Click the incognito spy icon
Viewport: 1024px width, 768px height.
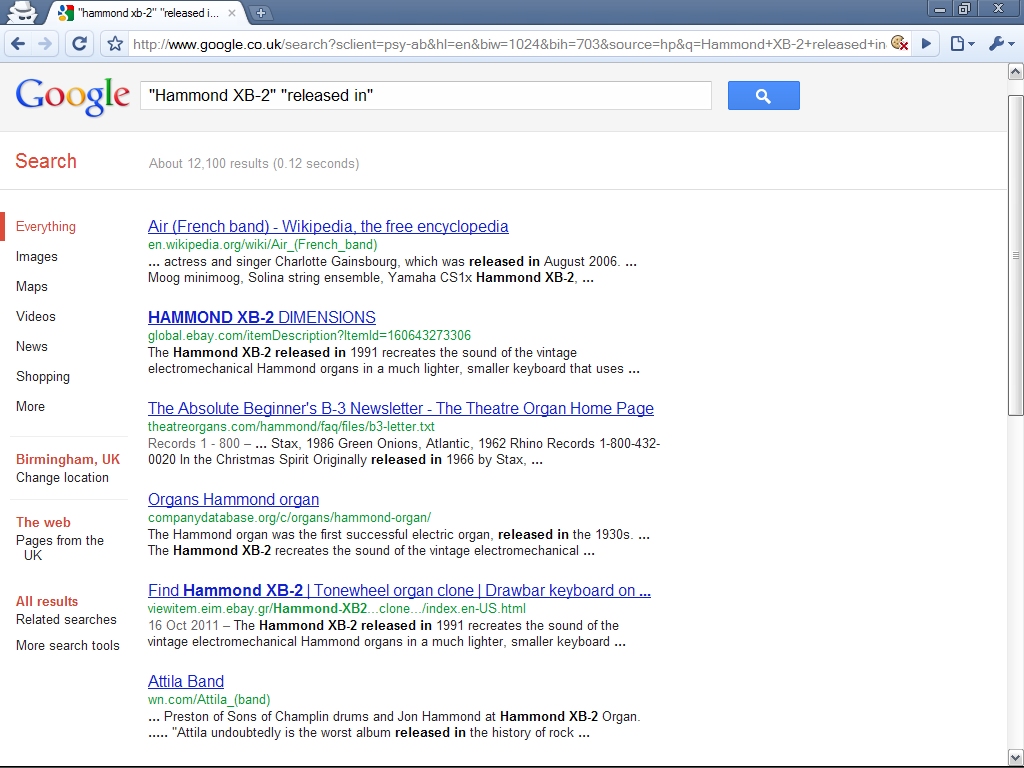21,12
